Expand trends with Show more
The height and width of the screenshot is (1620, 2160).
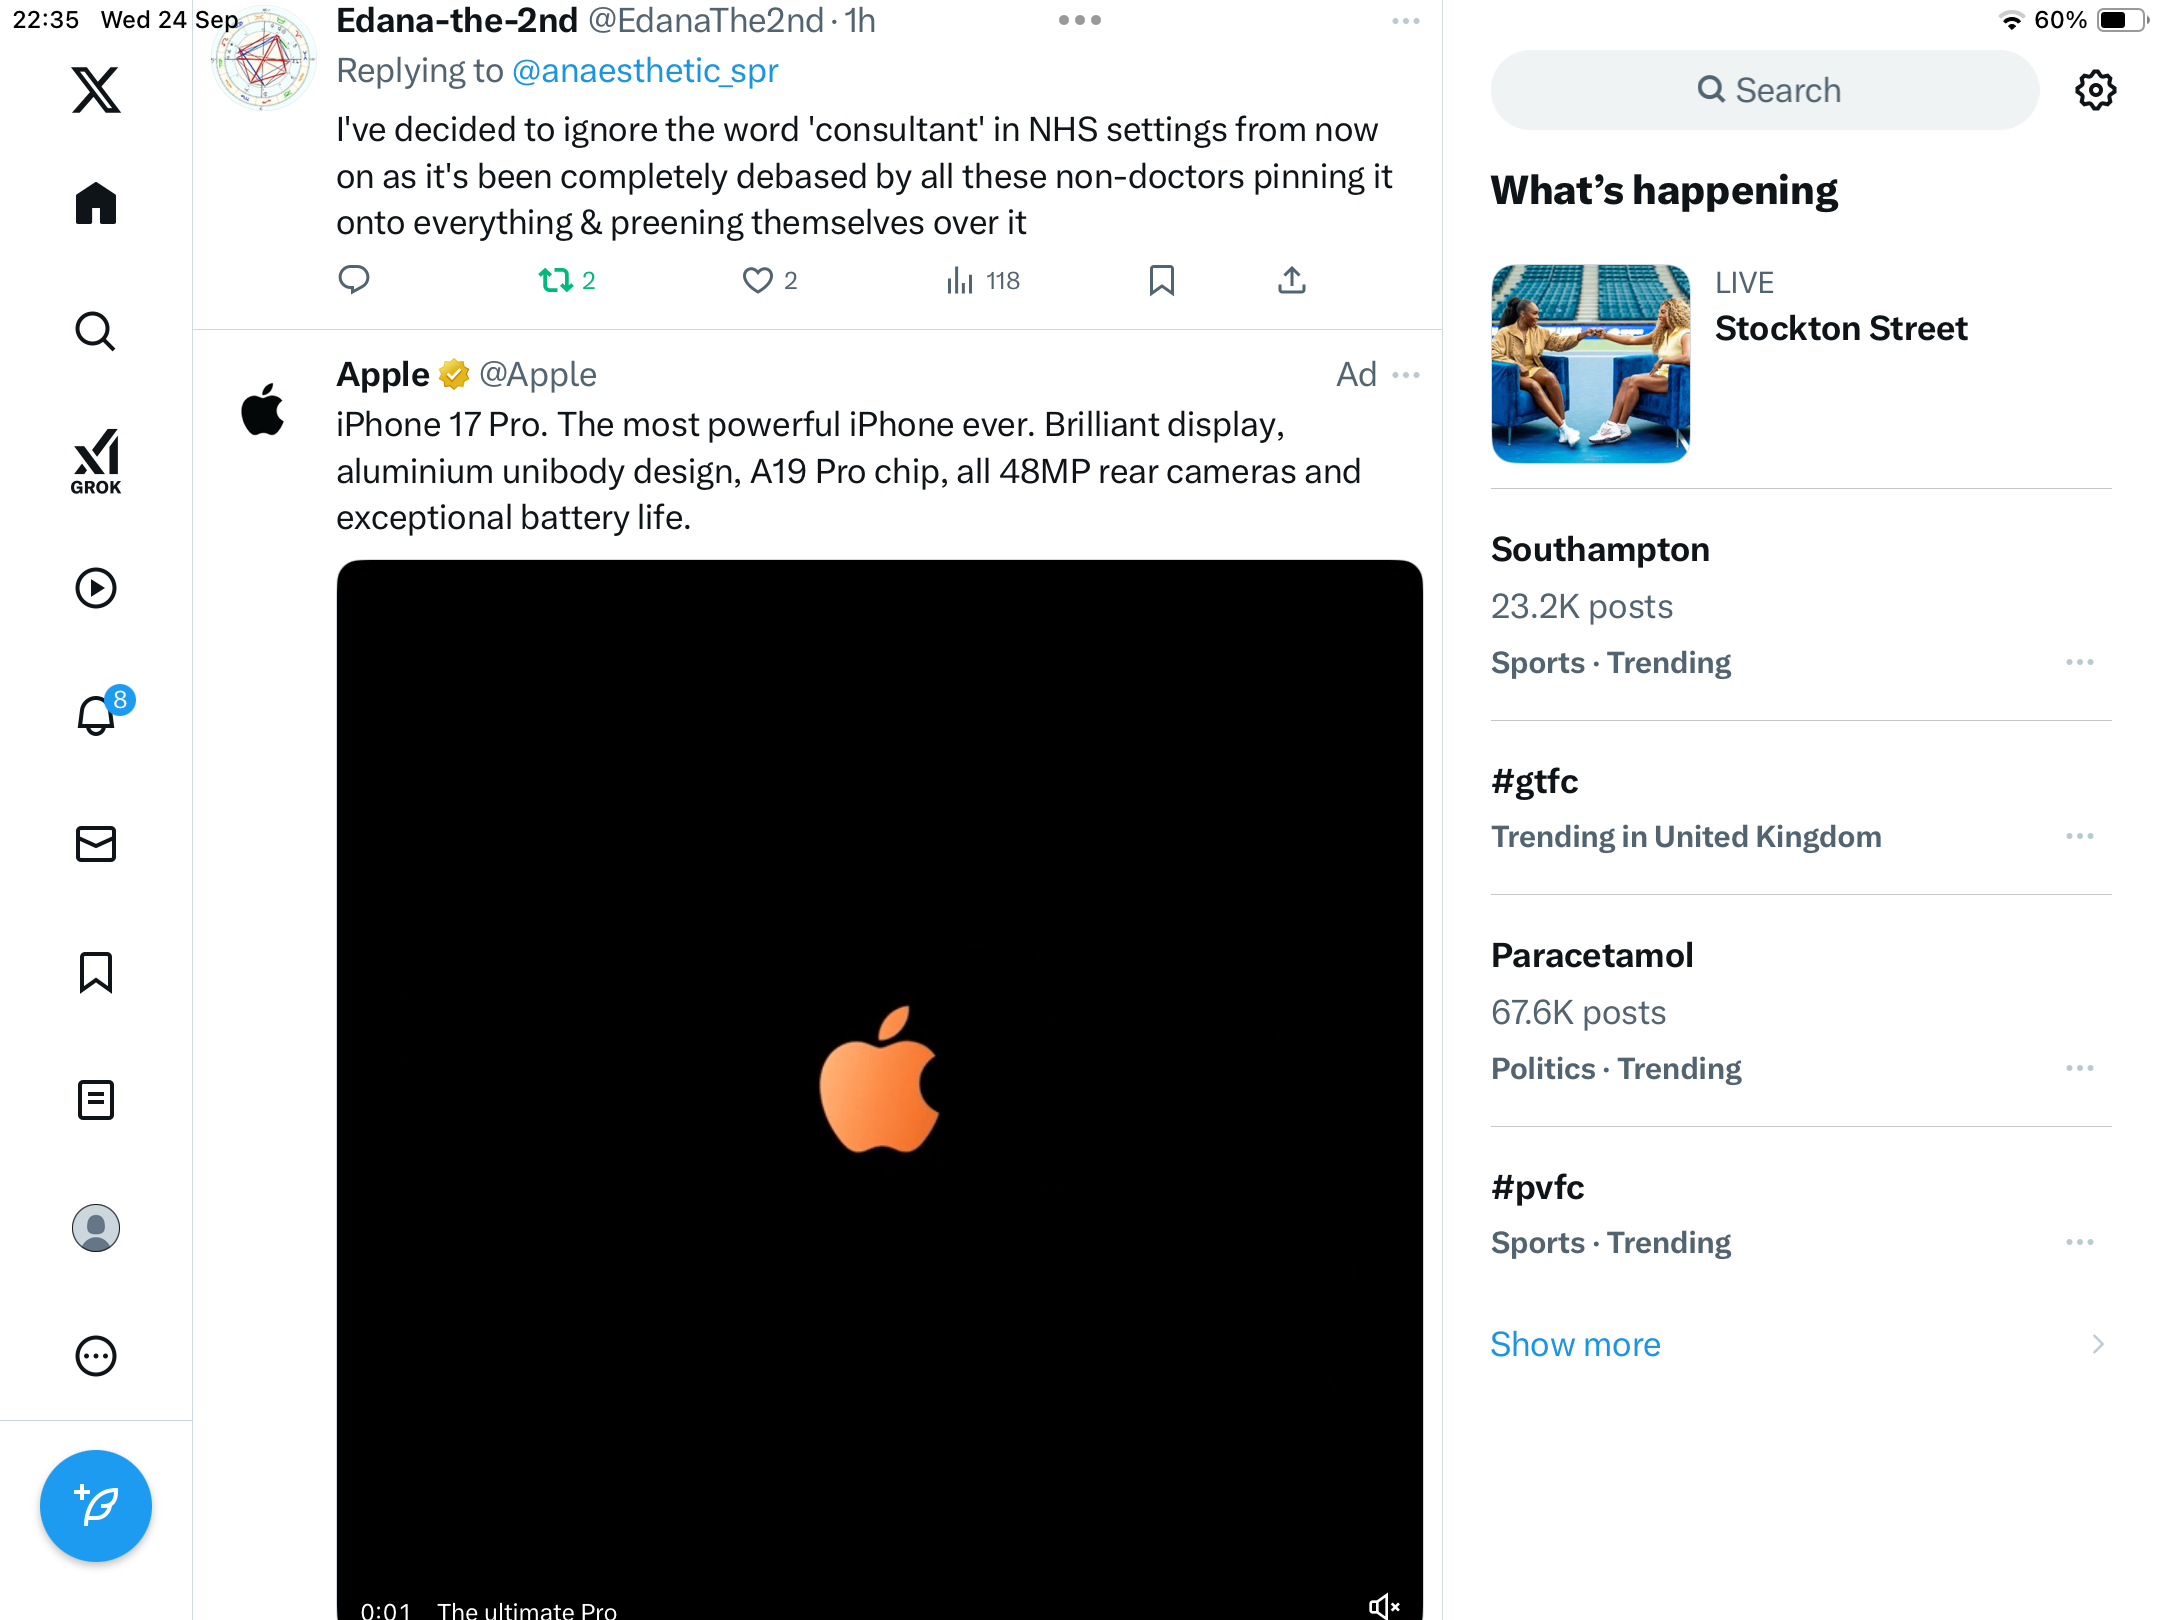[x=1576, y=1344]
